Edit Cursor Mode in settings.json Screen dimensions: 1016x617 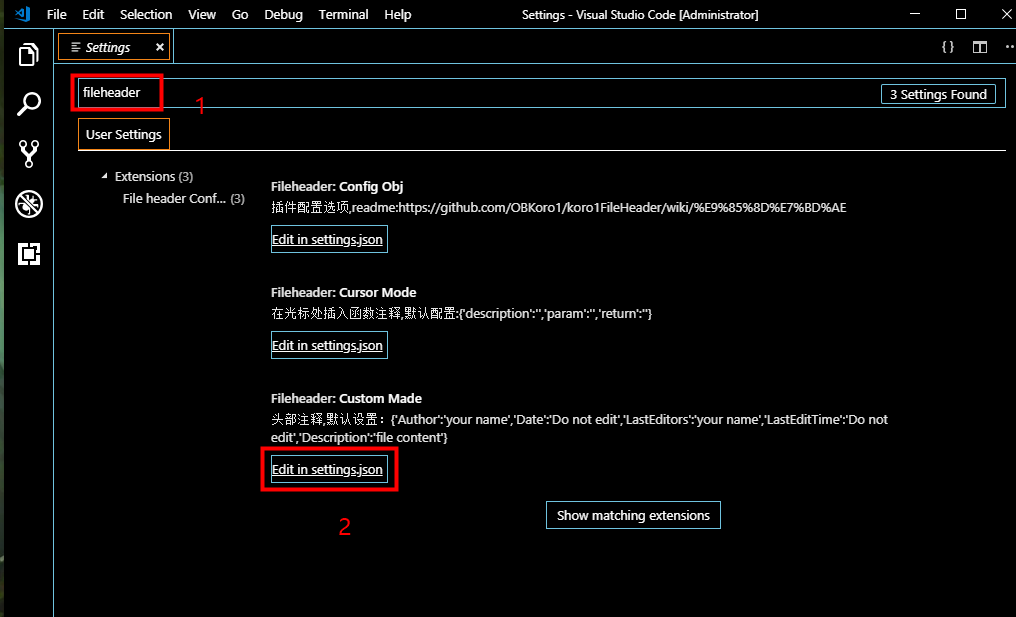[329, 345]
